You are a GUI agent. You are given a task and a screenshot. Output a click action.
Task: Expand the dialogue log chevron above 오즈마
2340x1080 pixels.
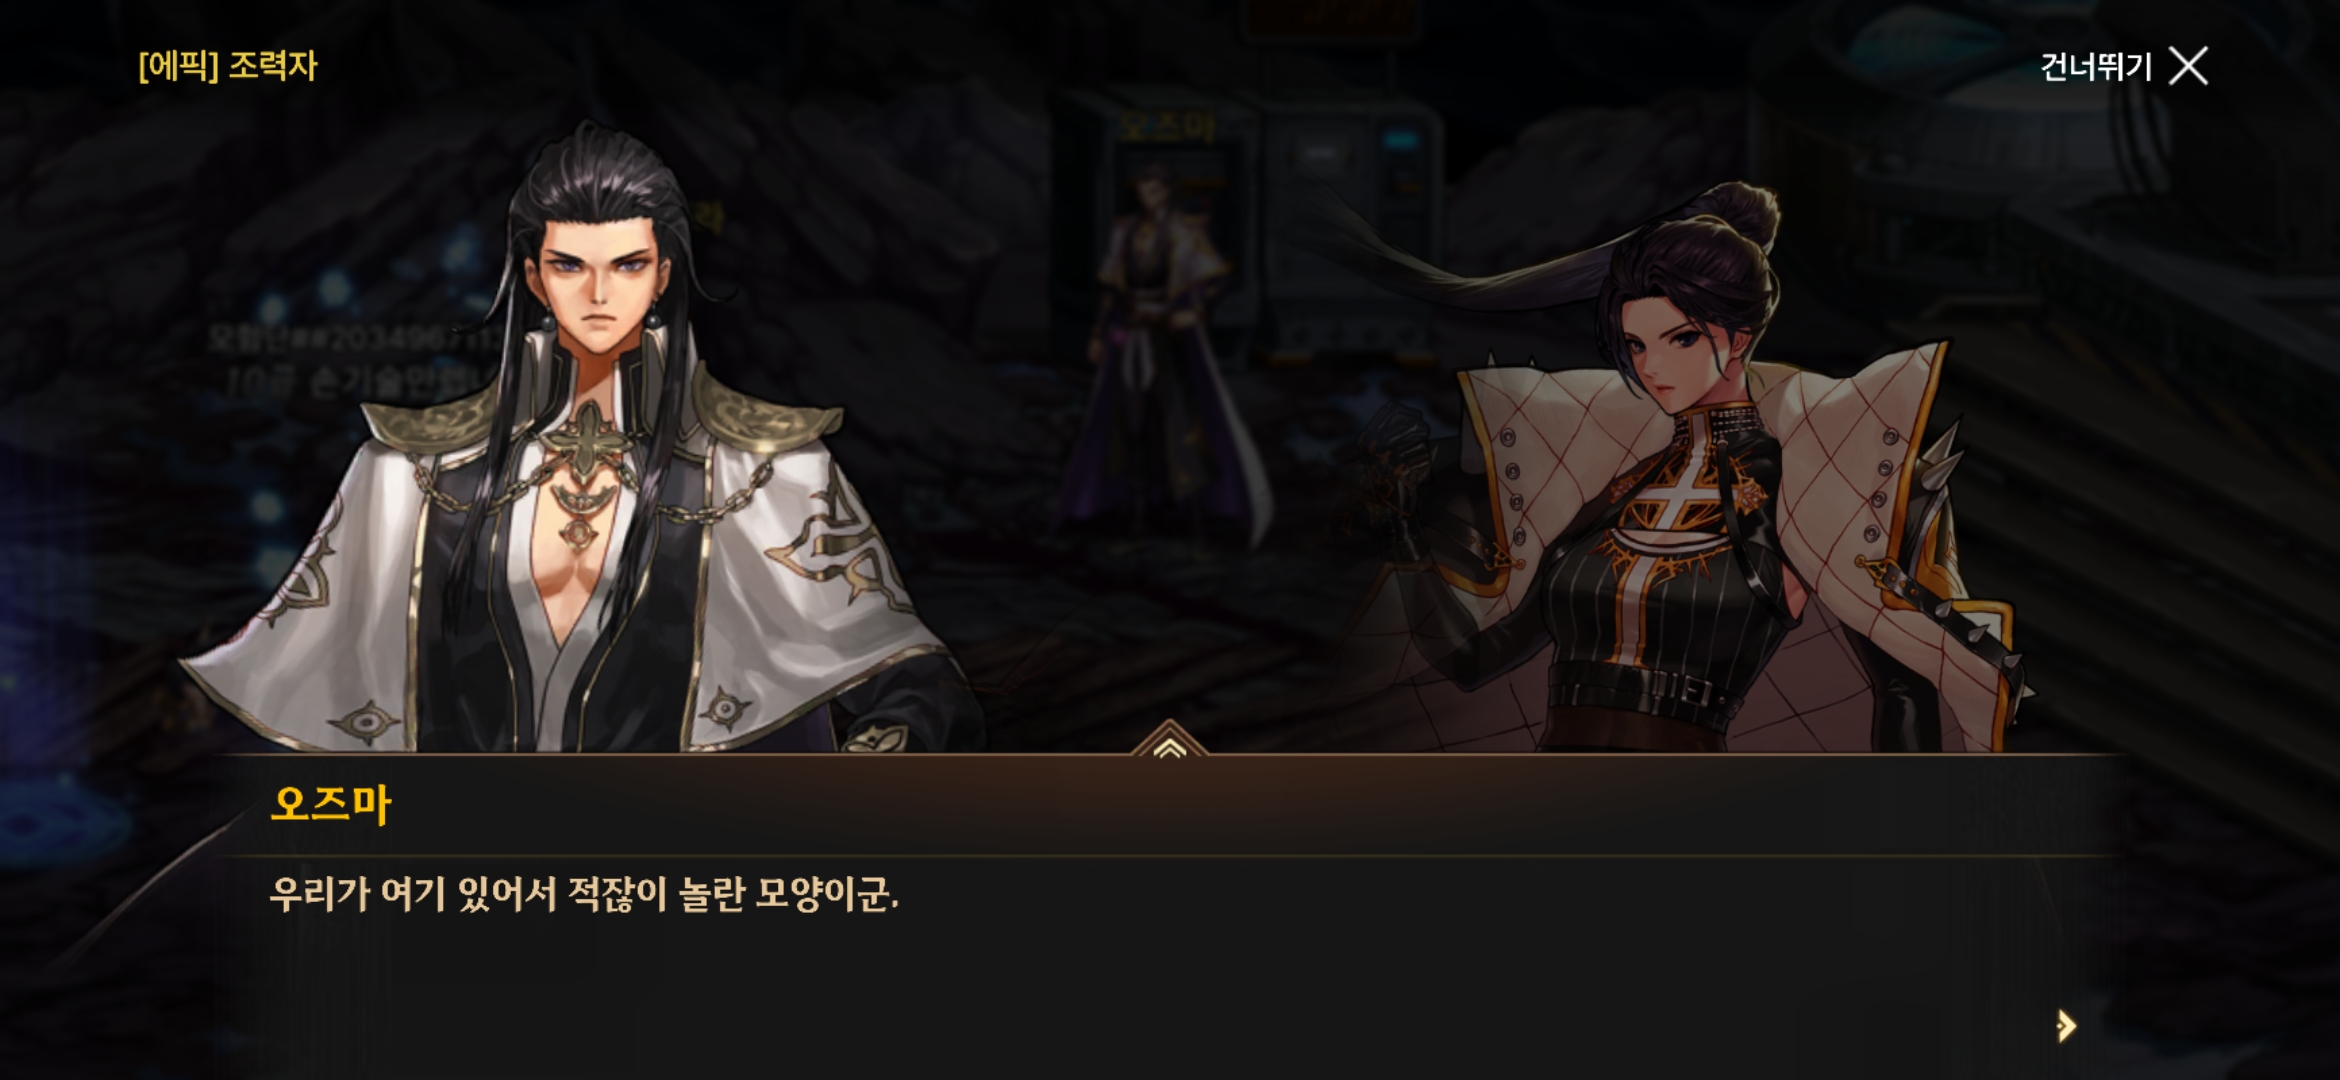(x=1169, y=745)
